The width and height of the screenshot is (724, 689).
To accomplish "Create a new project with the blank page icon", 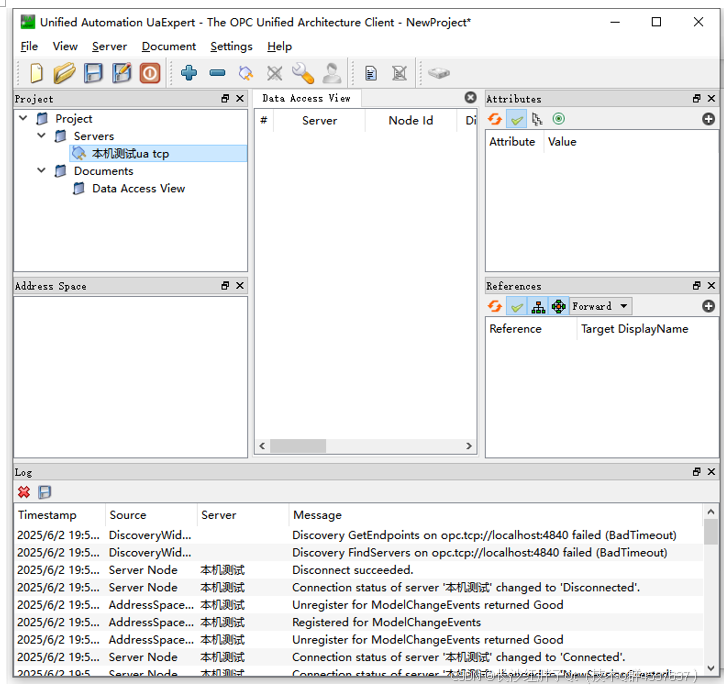I will 36,73.
